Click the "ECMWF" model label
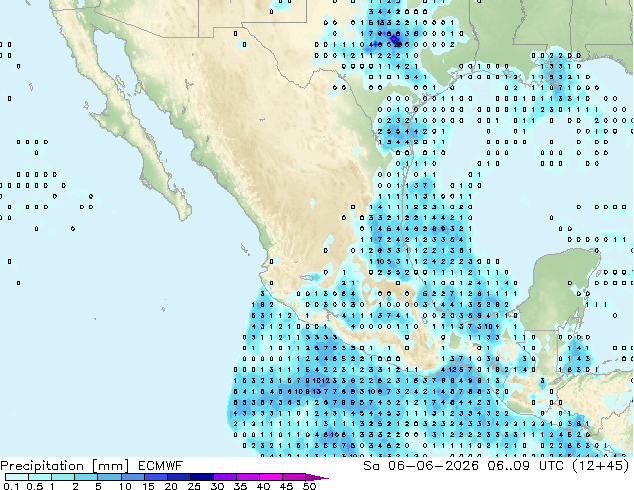The image size is (634, 490). point(161,466)
